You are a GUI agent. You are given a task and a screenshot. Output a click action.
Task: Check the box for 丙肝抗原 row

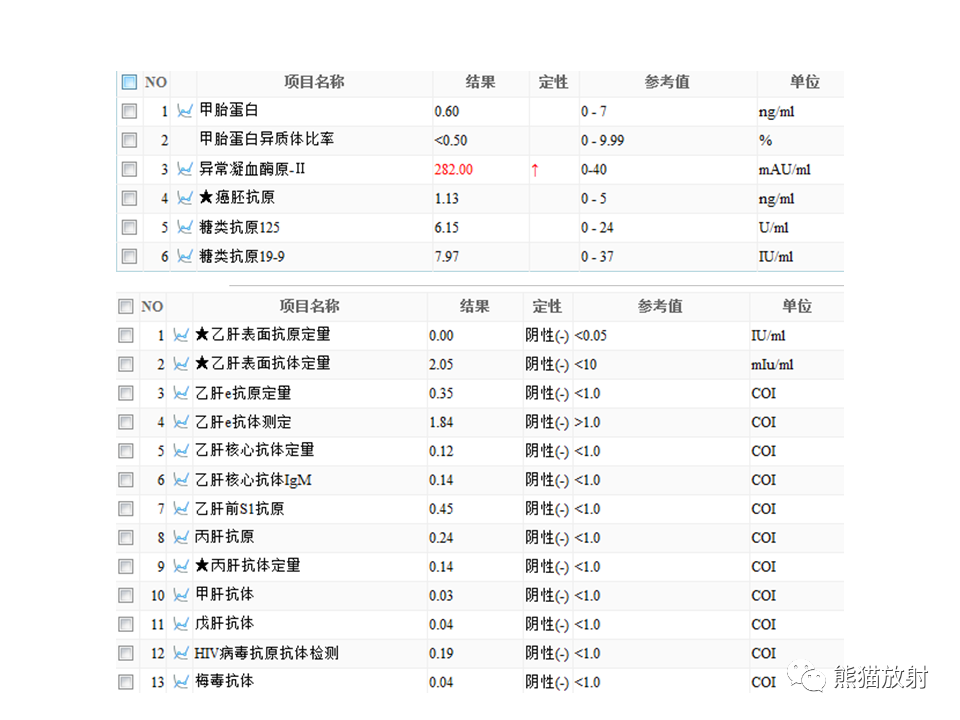click(126, 537)
